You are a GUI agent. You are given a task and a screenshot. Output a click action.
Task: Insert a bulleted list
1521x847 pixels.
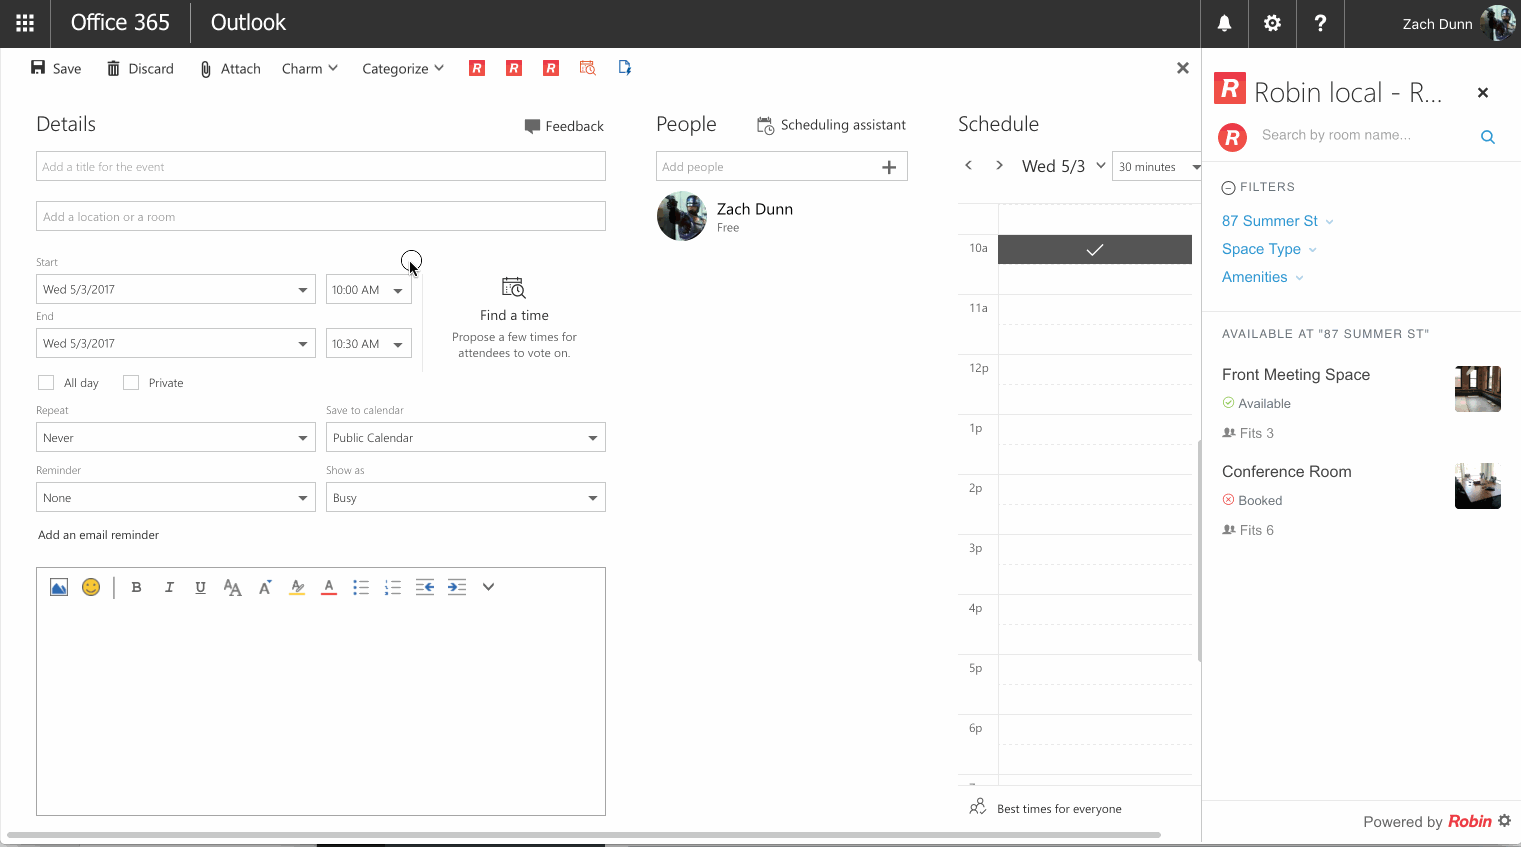coord(361,587)
